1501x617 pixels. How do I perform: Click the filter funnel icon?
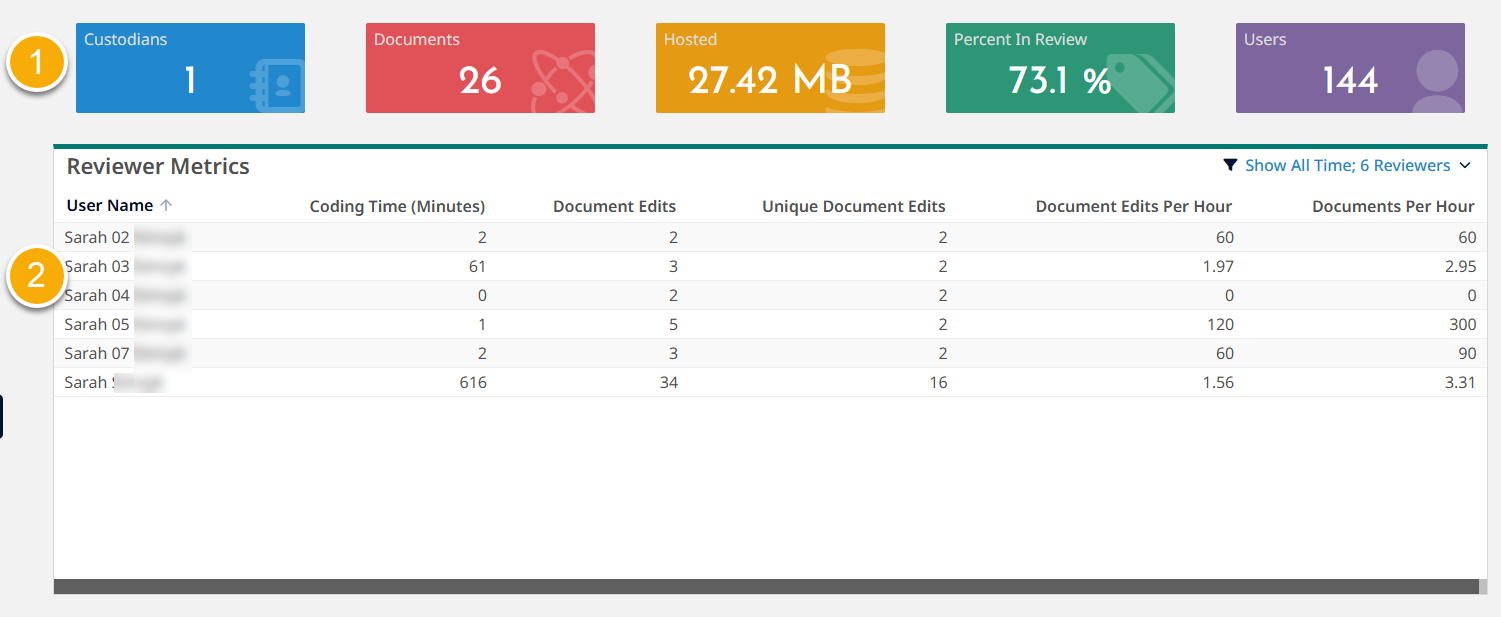point(1230,165)
